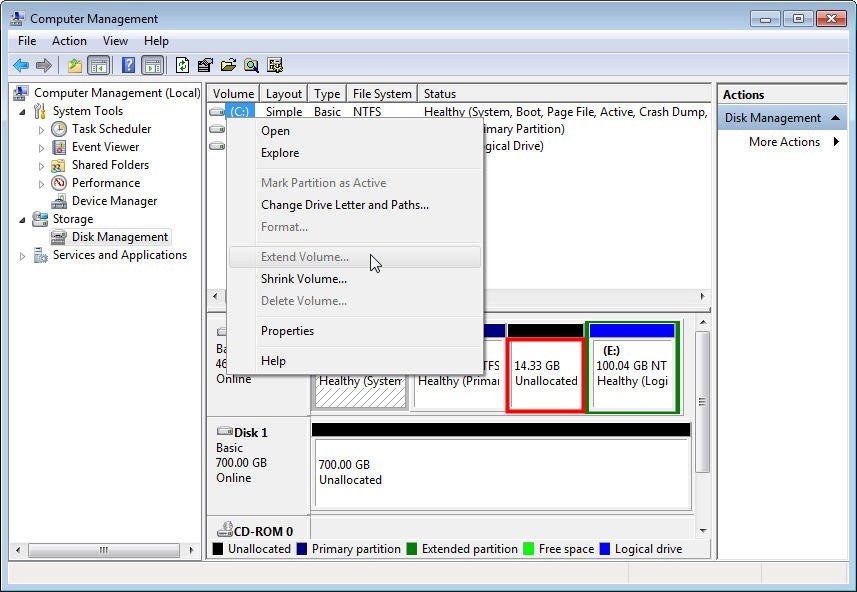Image resolution: width=857 pixels, height=592 pixels.
Task: Click the blue Help question mark icon
Action: (x=128, y=66)
